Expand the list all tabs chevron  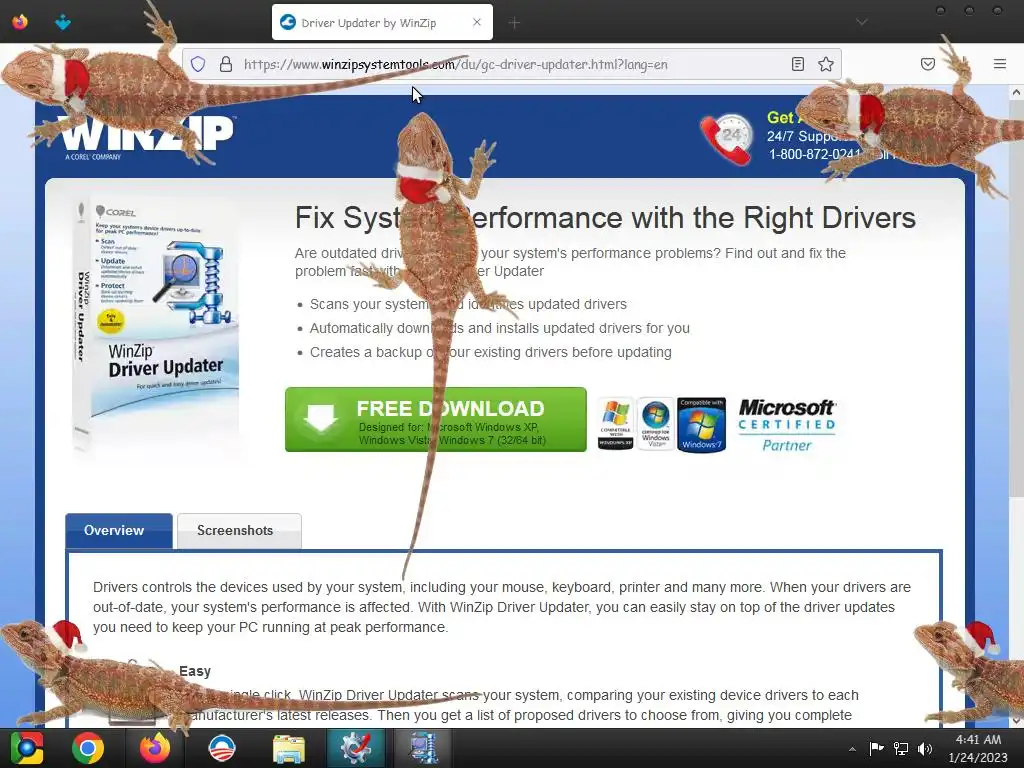(862, 22)
